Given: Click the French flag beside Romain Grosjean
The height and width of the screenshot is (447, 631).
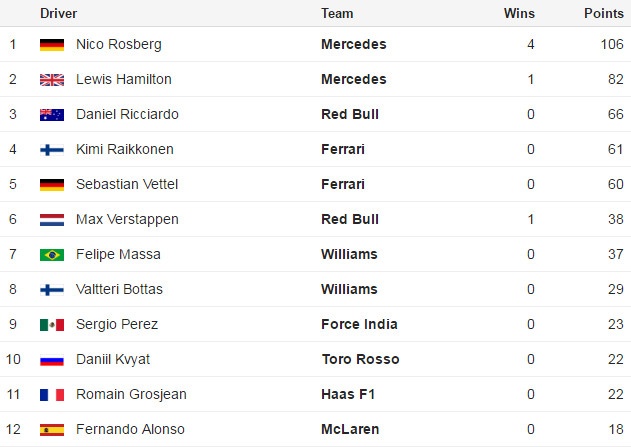Looking at the screenshot, I should [52, 395].
